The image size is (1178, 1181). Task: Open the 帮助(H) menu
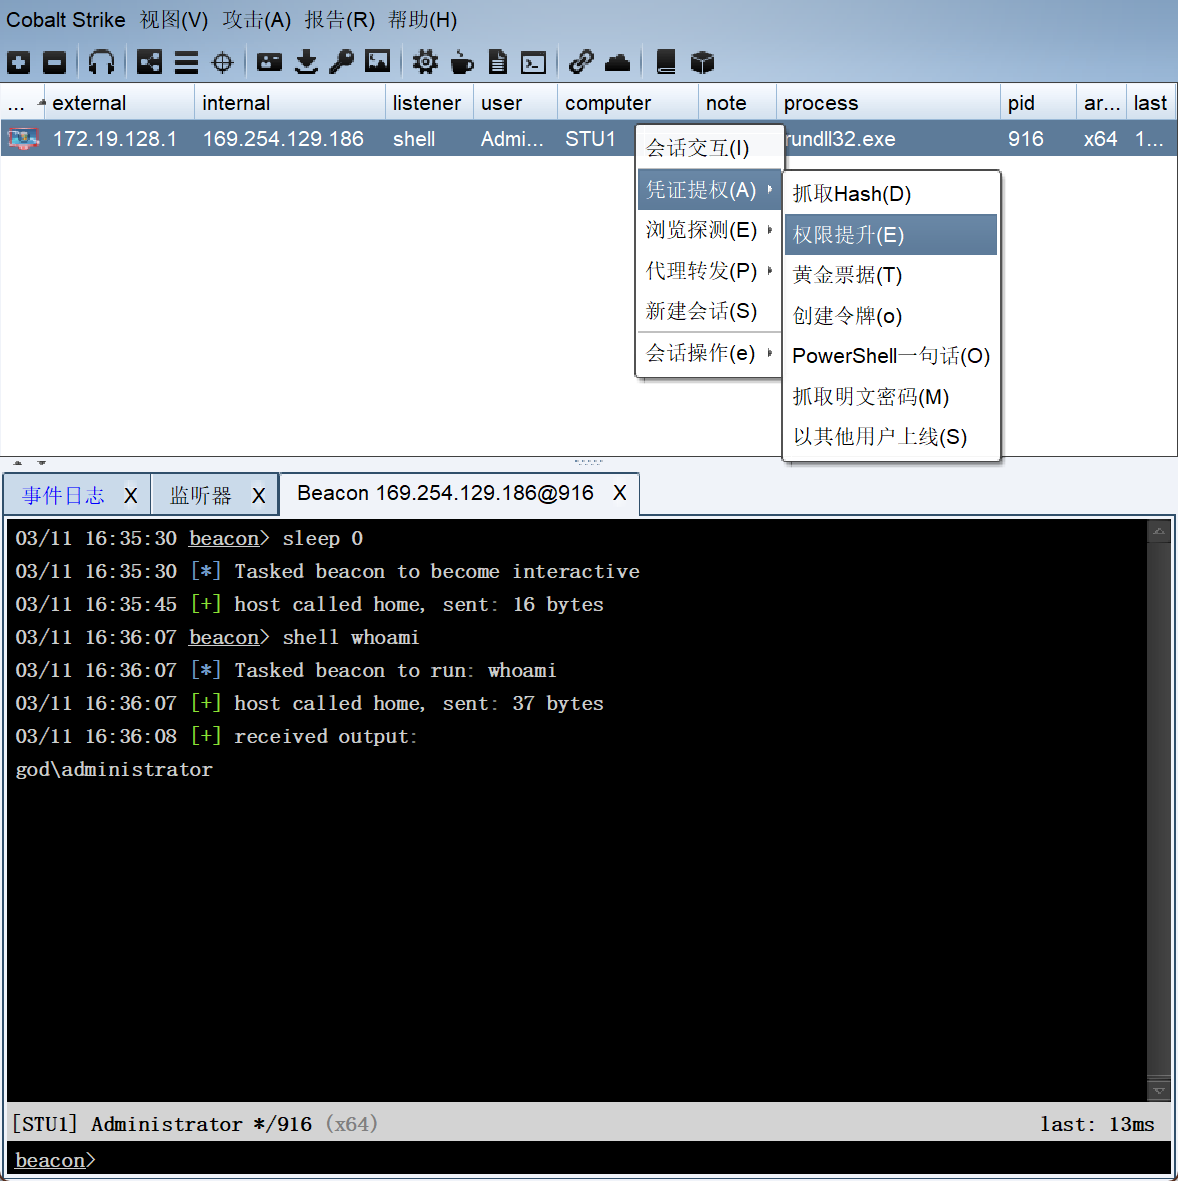click(423, 20)
